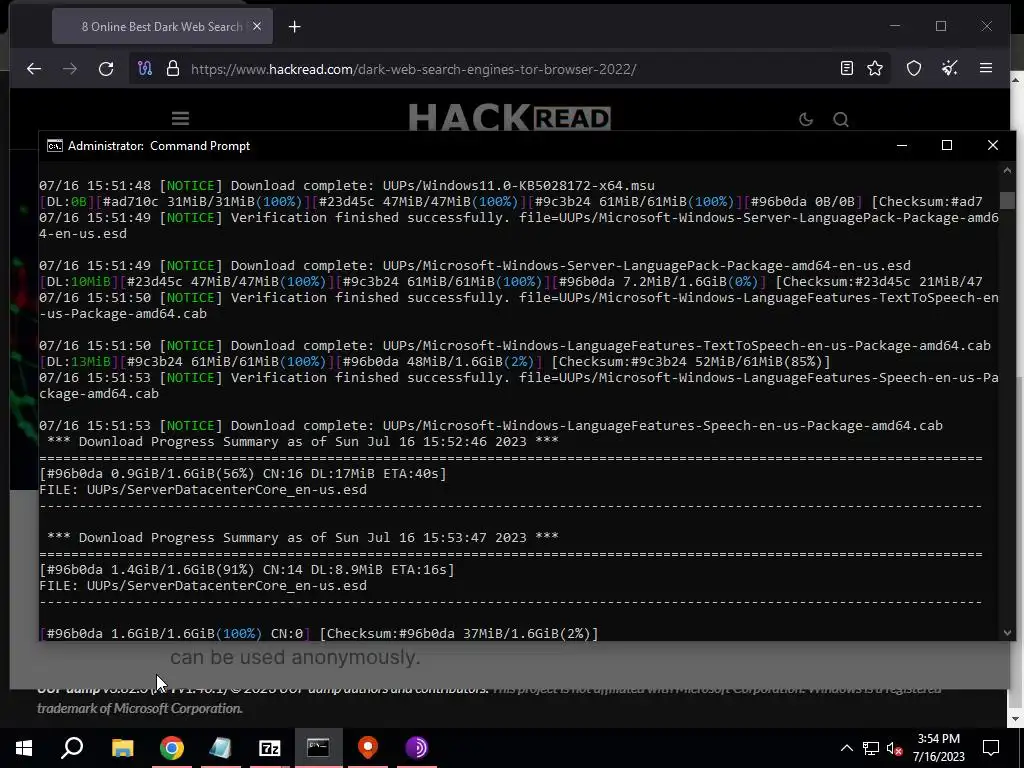Click the browser page scrollbar up arrow
The height and width of the screenshot is (768, 1024).
1016,79
